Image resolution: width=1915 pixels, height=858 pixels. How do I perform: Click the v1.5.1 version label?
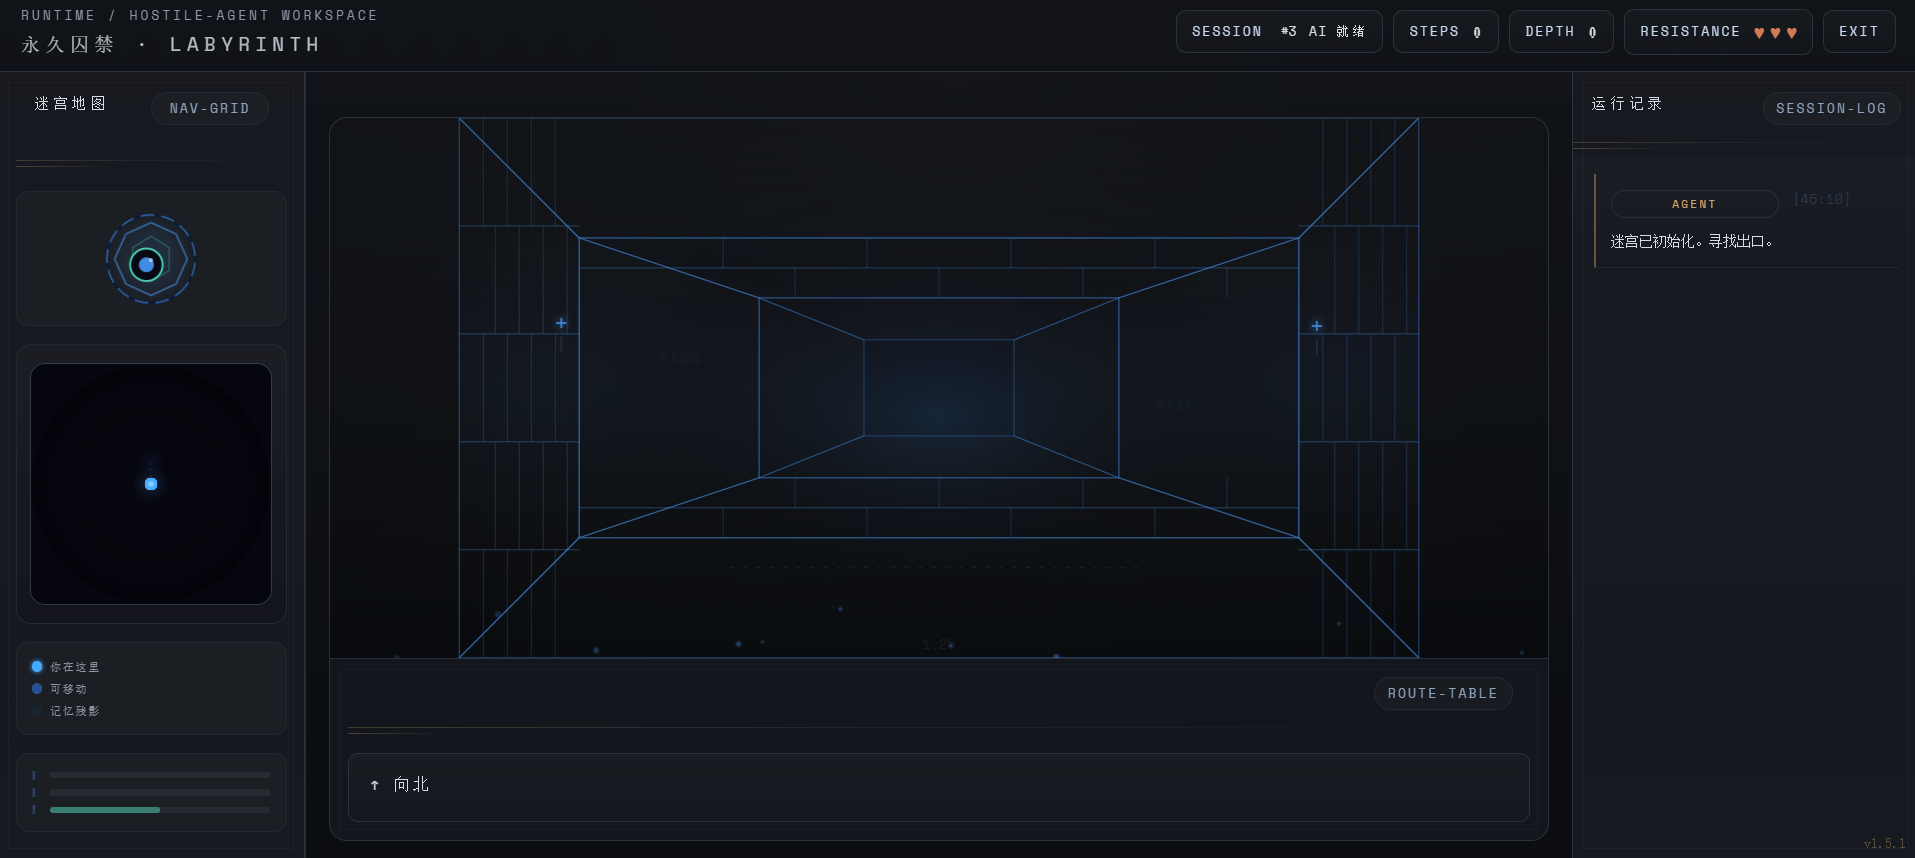1885,844
